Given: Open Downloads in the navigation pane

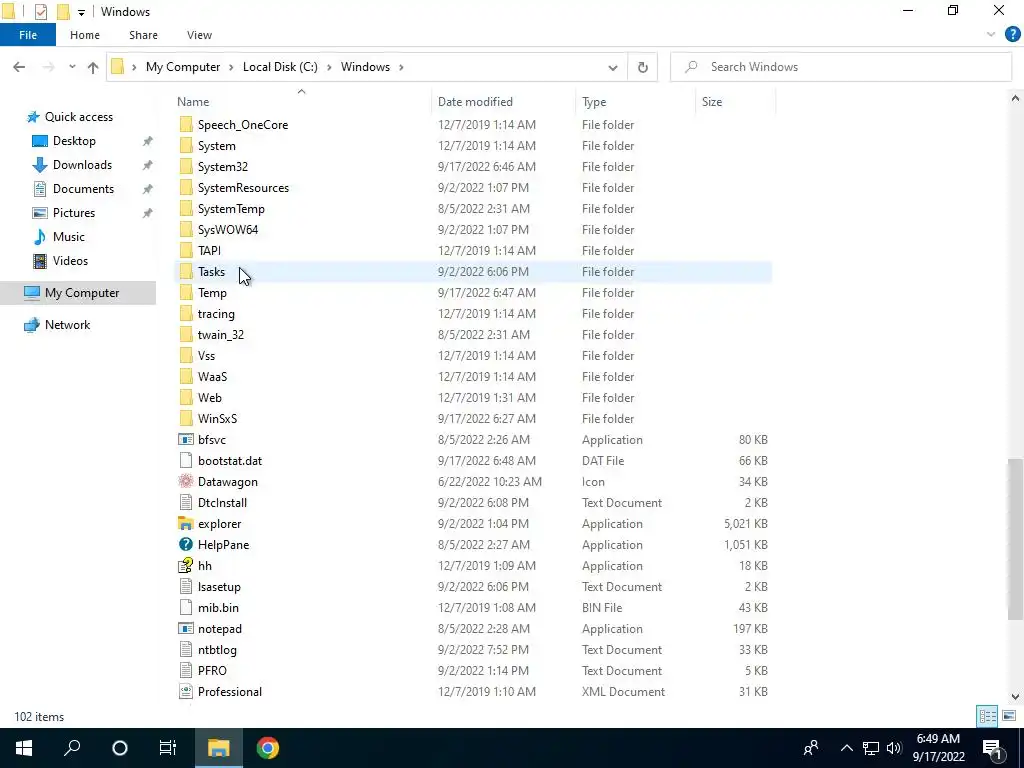Looking at the screenshot, I should pos(82,165).
